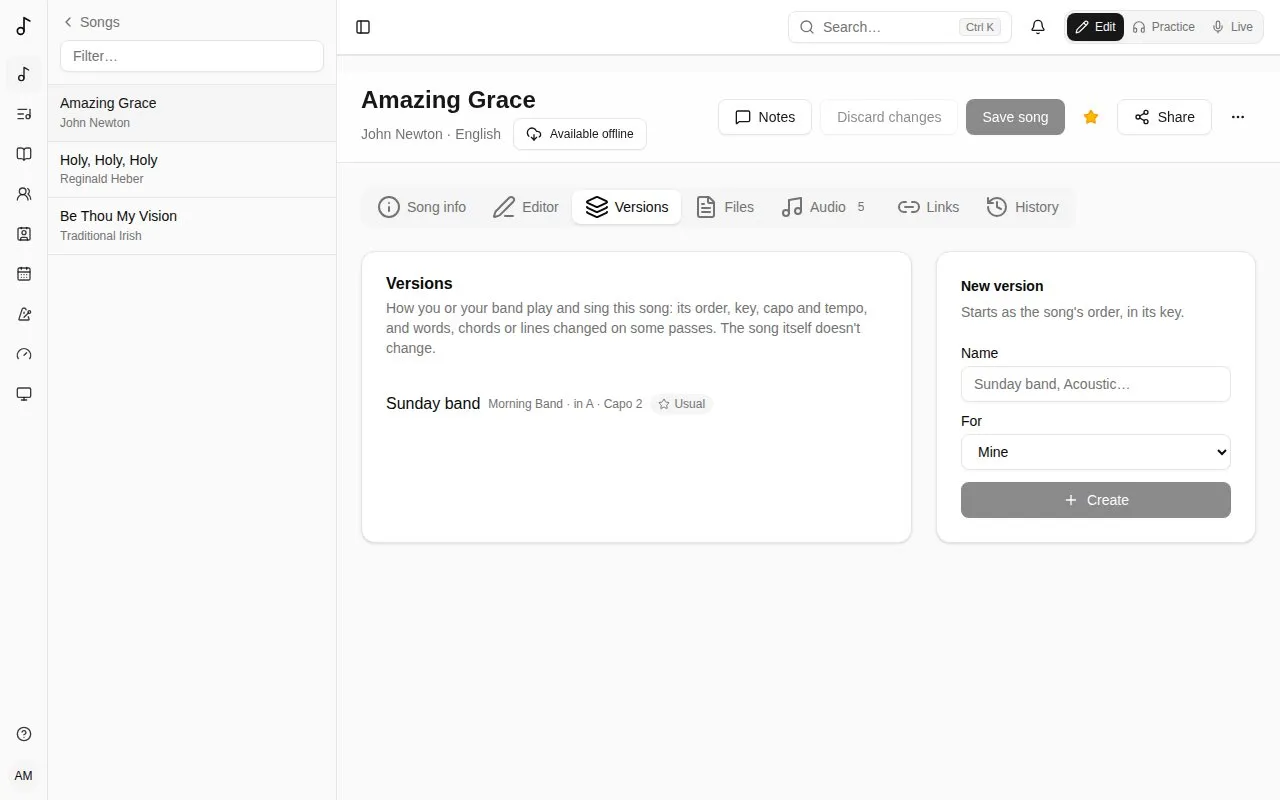Open the For dropdown showing Mine
Viewport: 1280px width, 800px height.
(x=1096, y=452)
